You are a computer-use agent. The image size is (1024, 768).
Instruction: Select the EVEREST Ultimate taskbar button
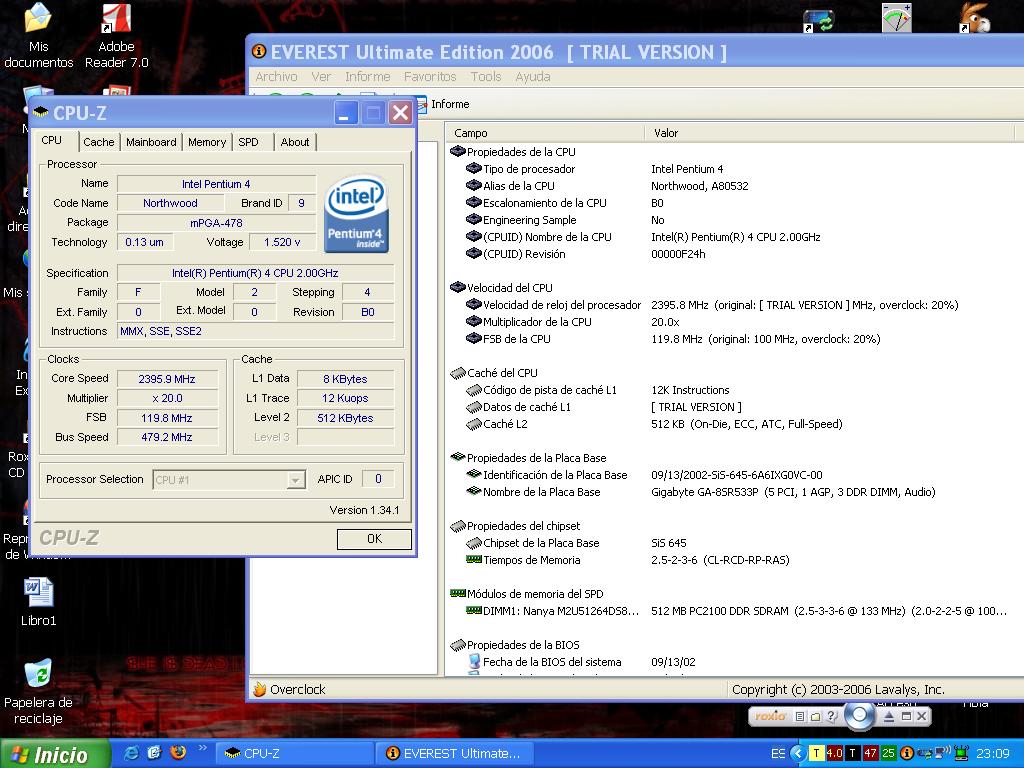(454, 753)
